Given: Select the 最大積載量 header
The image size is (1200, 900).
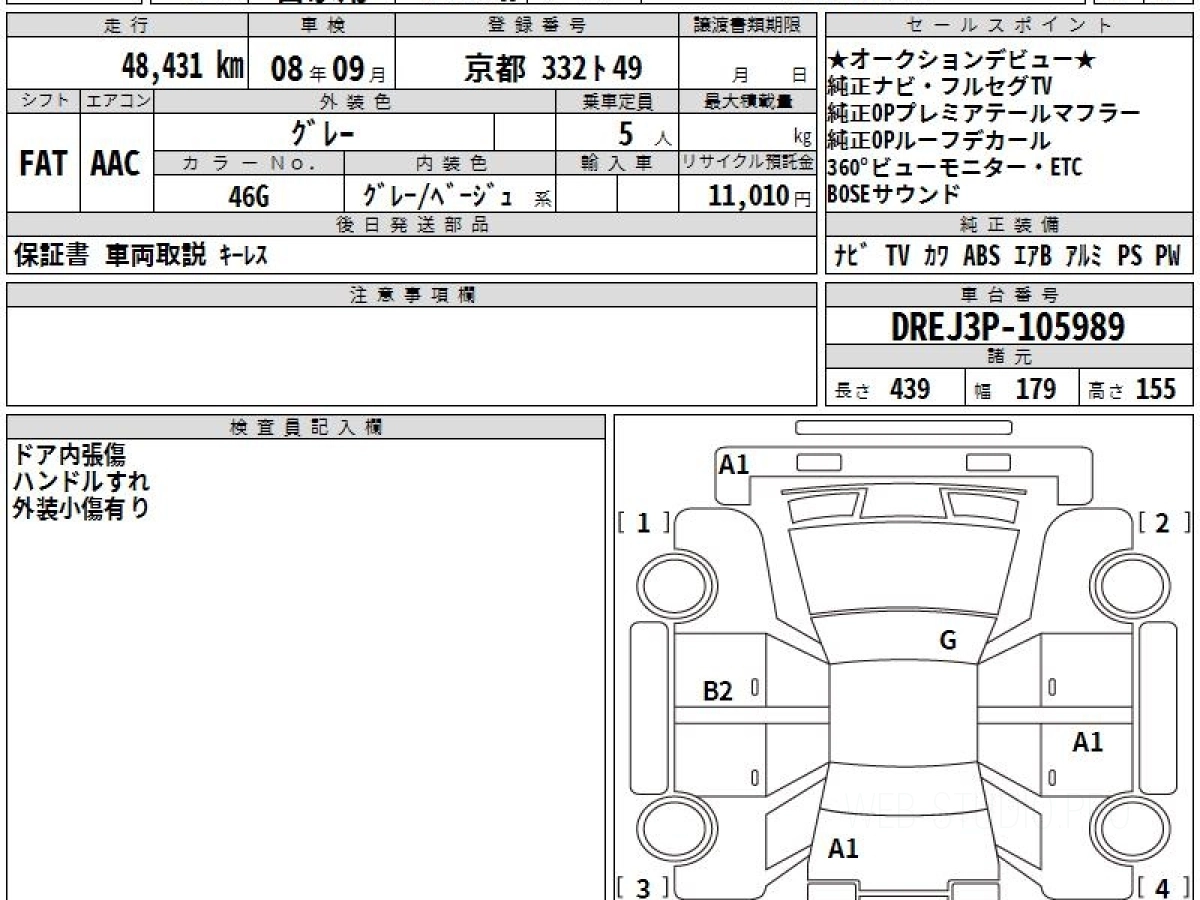Looking at the screenshot, I should pyautogui.click(x=747, y=101).
